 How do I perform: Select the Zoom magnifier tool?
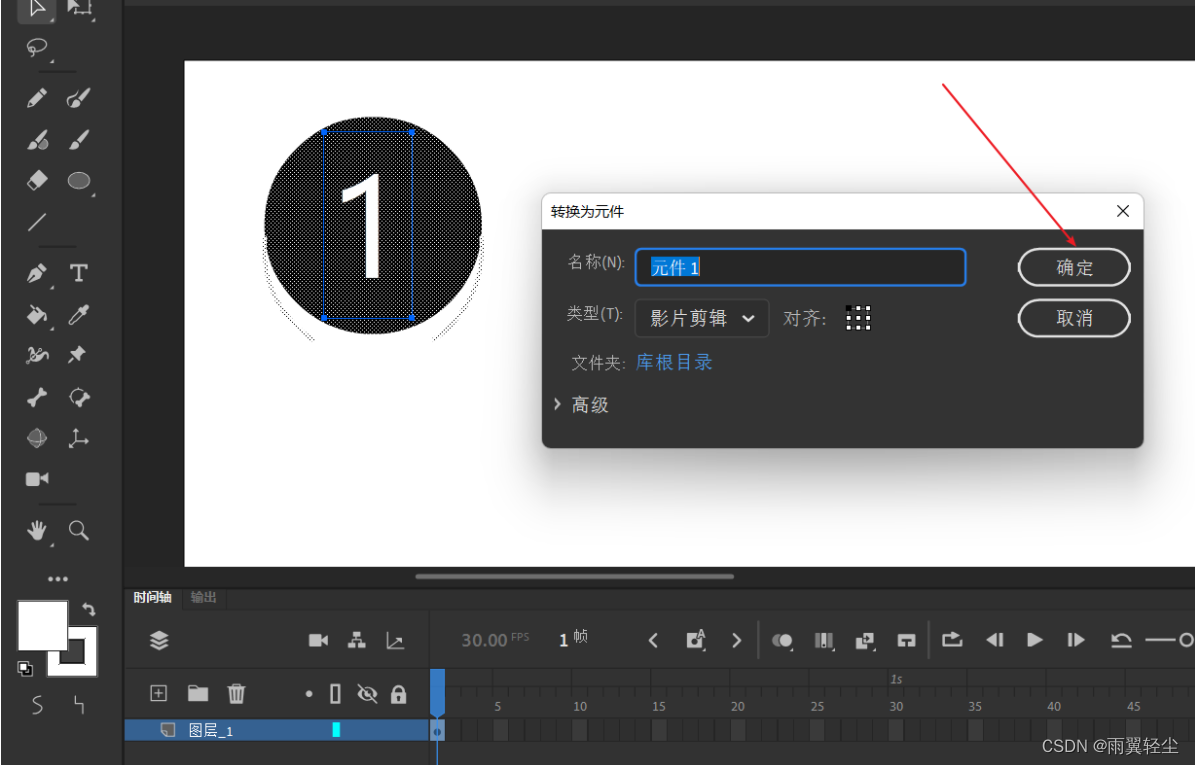pyautogui.click(x=78, y=530)
